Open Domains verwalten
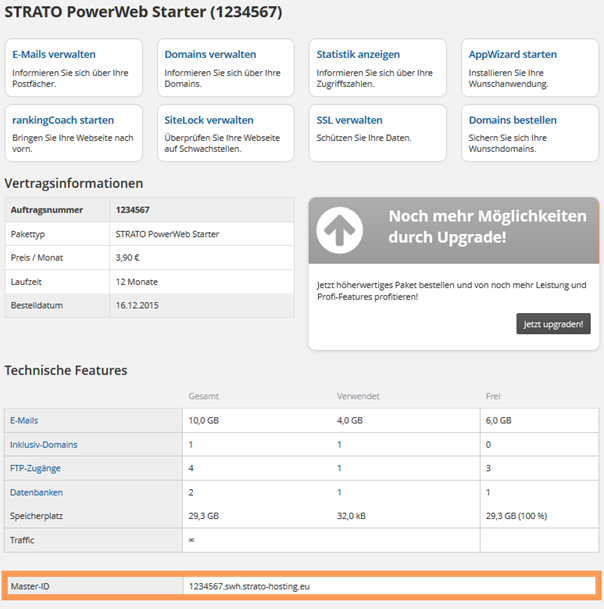 (x=210, y=54)
